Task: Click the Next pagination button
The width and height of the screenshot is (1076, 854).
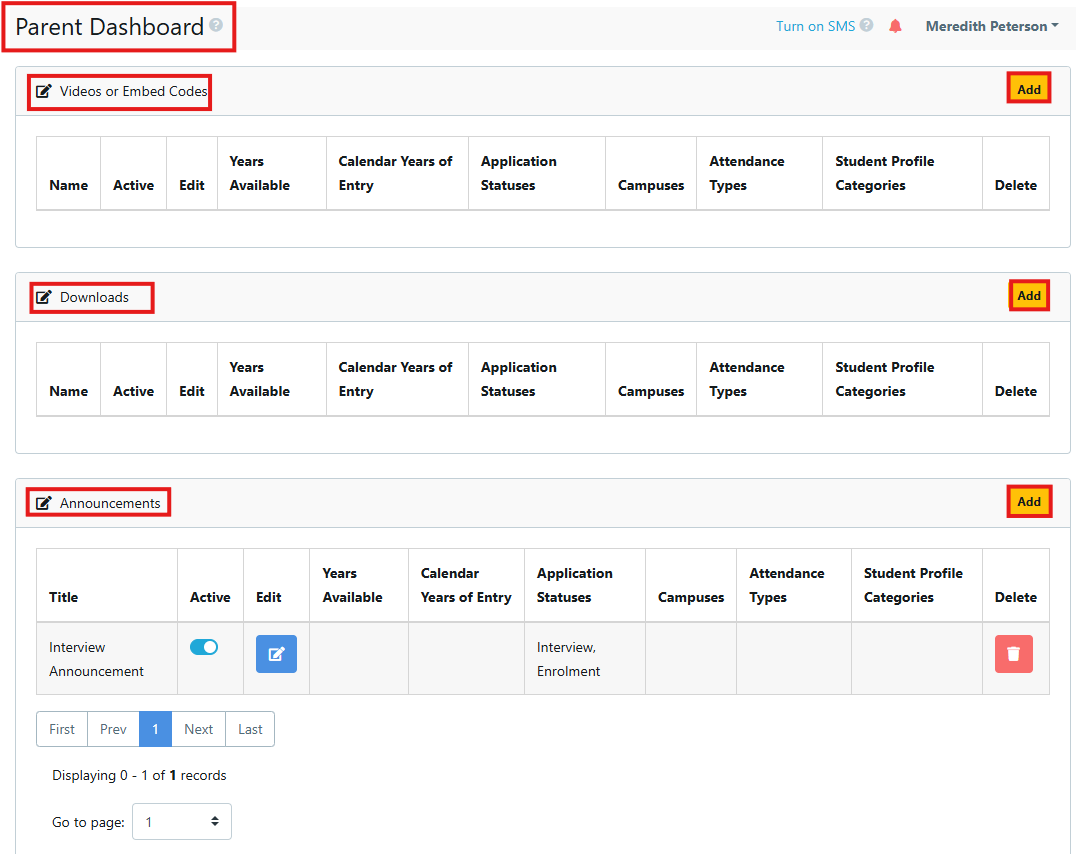Action: coord(198,729)
